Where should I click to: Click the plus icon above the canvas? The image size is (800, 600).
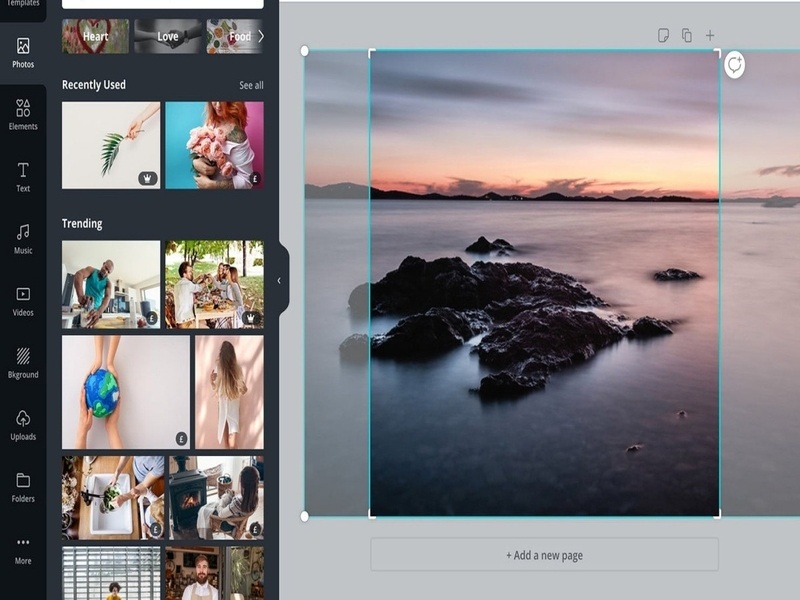pyautogui.click(x=710, y=35)
